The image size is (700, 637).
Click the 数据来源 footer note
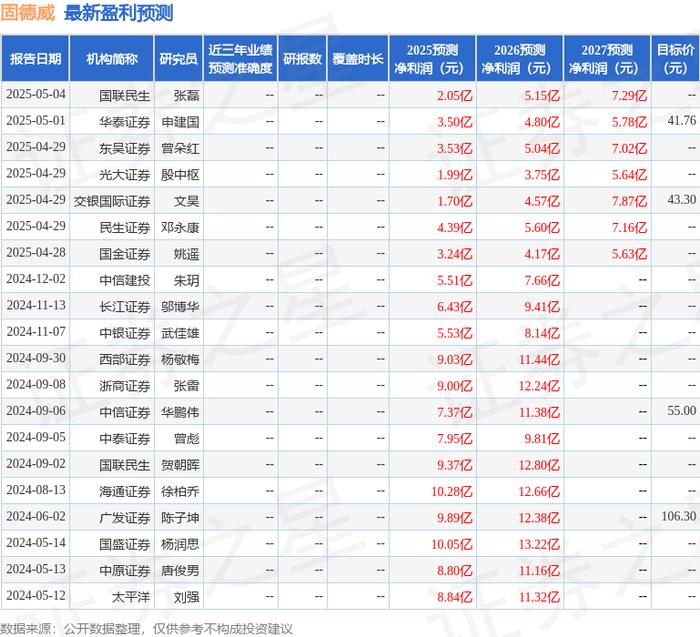coord(146,629)
